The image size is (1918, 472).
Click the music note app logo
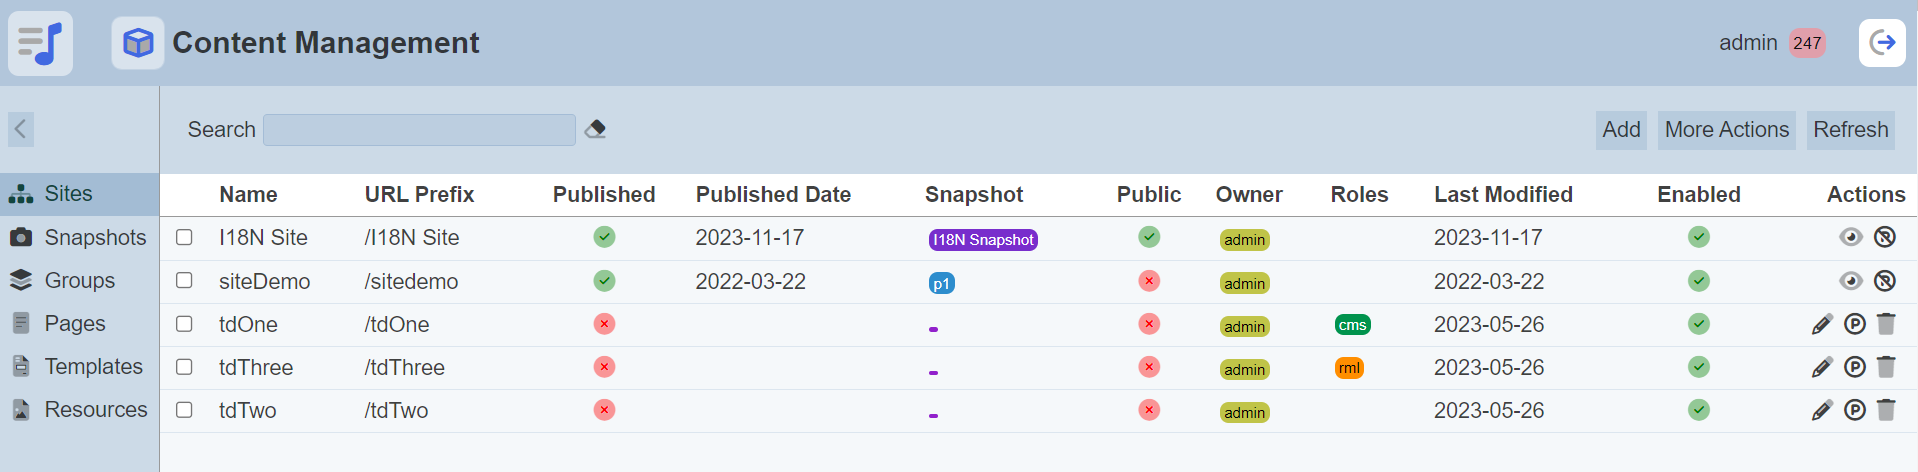(x=41, y=43)
